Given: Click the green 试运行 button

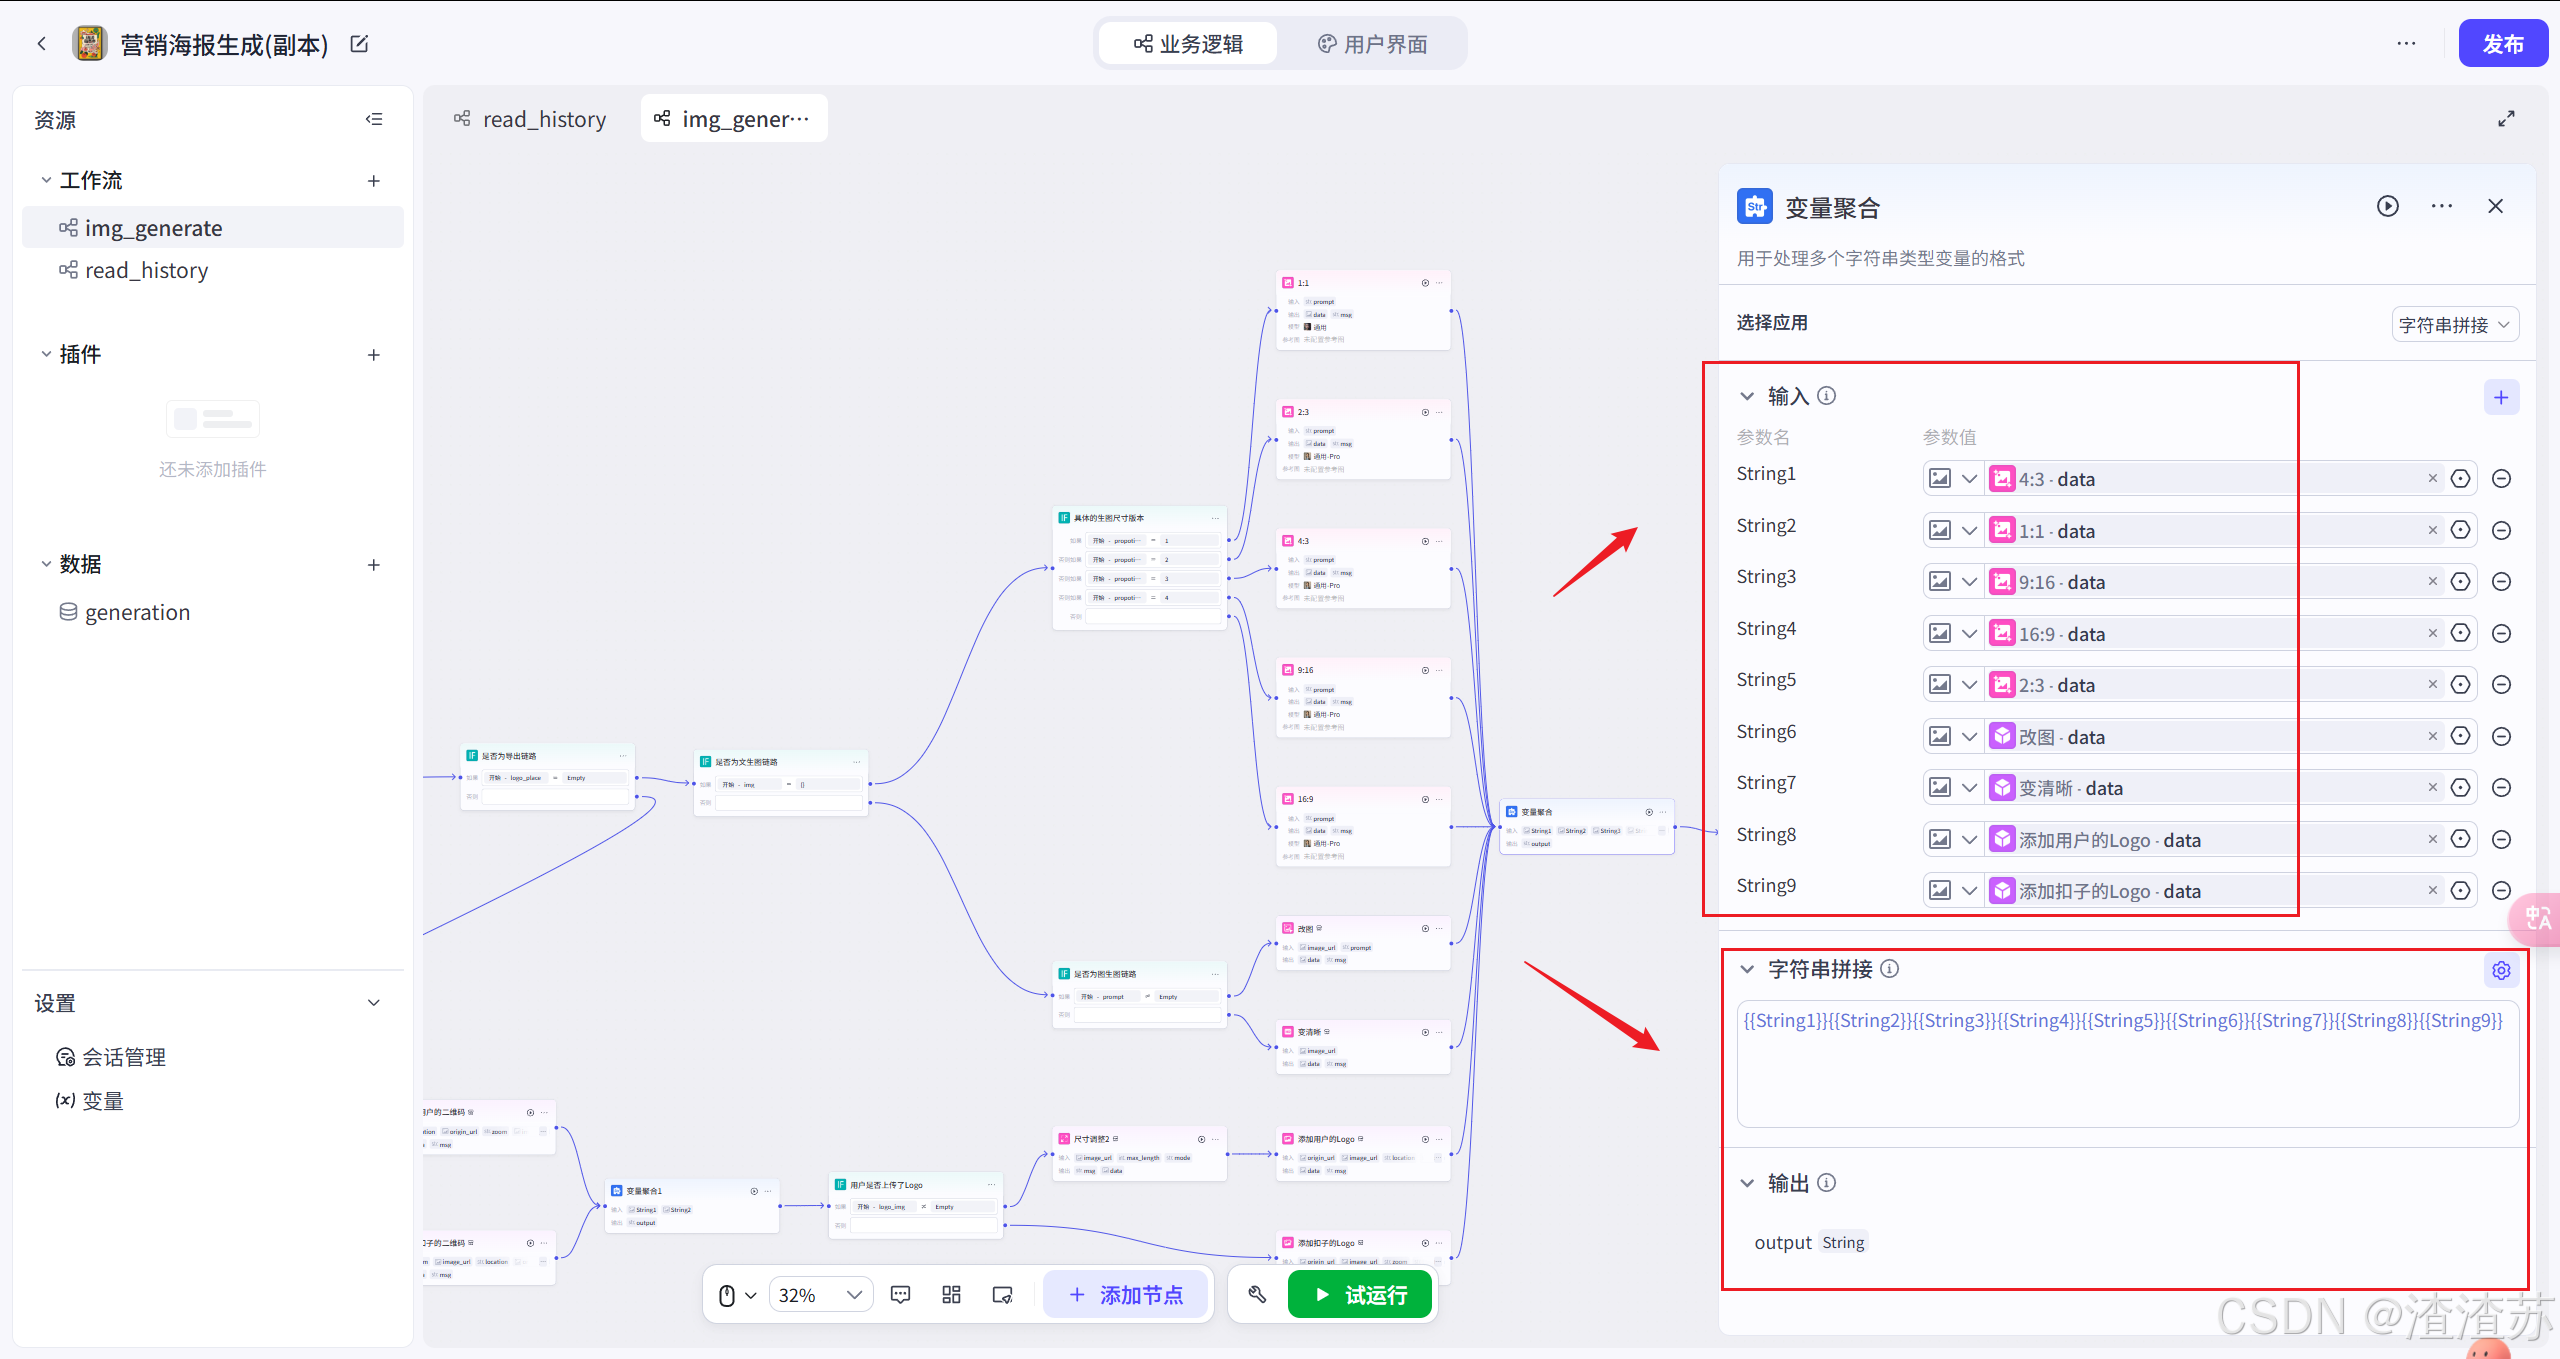Looking at the screenshot, I should [1360, 1295].
